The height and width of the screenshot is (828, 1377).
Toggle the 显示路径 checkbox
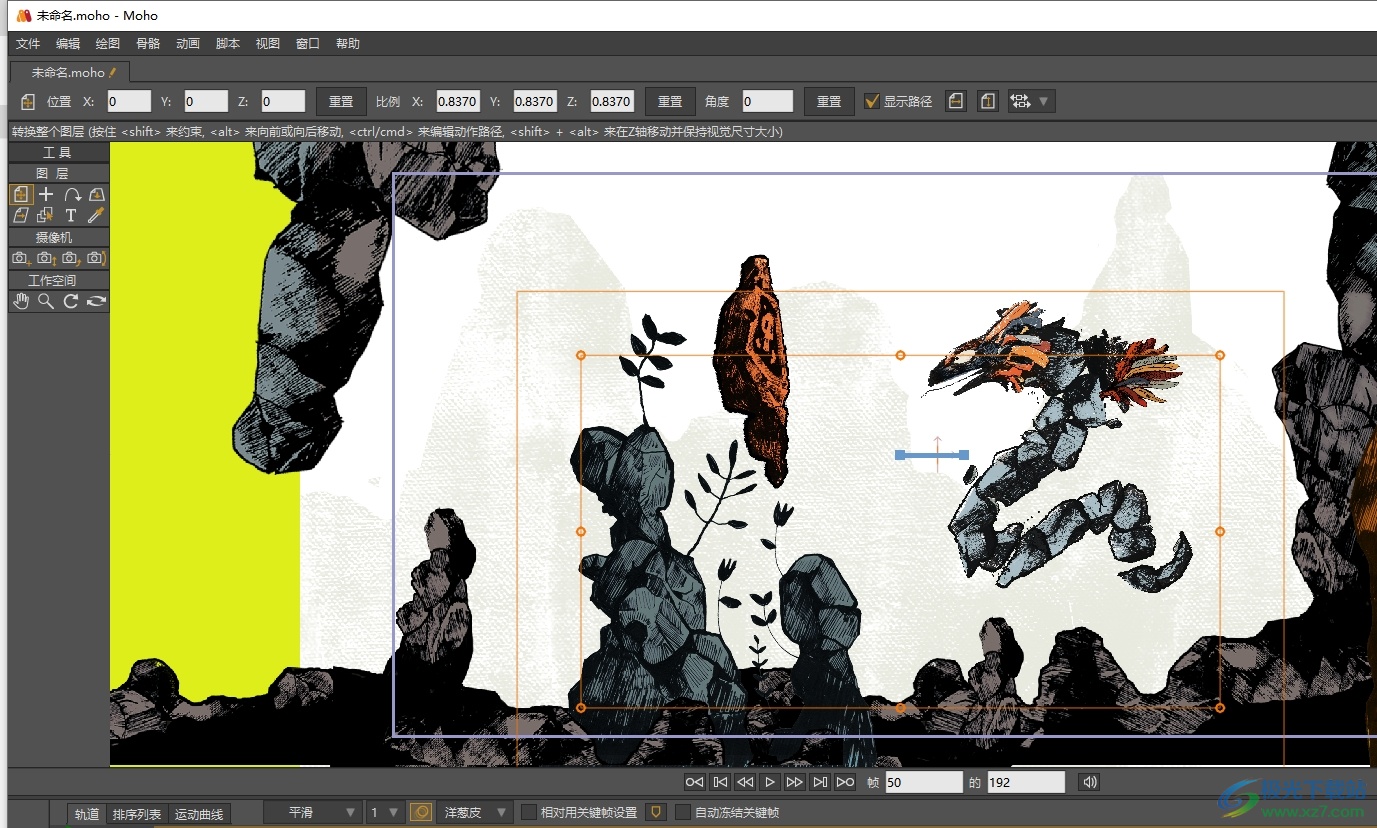tap(872, 101)
